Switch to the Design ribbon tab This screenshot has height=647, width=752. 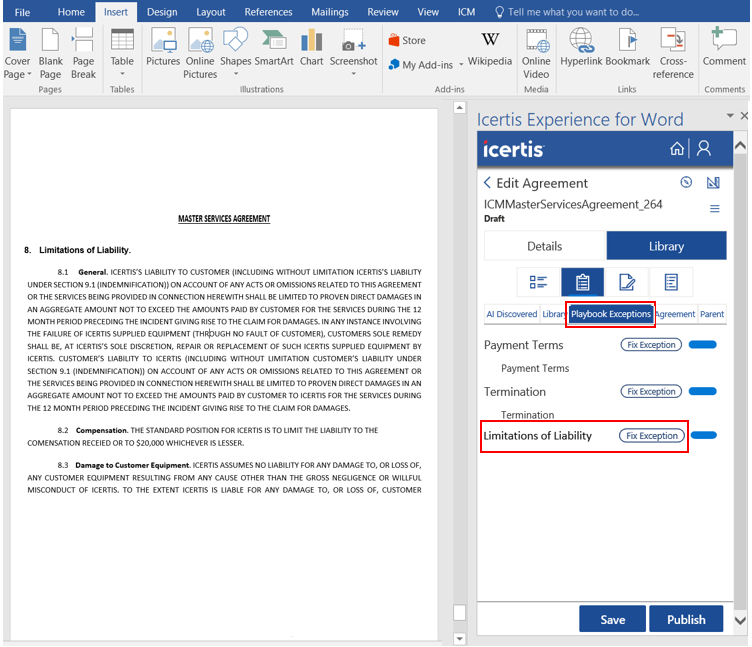click(x=162, y=12)
